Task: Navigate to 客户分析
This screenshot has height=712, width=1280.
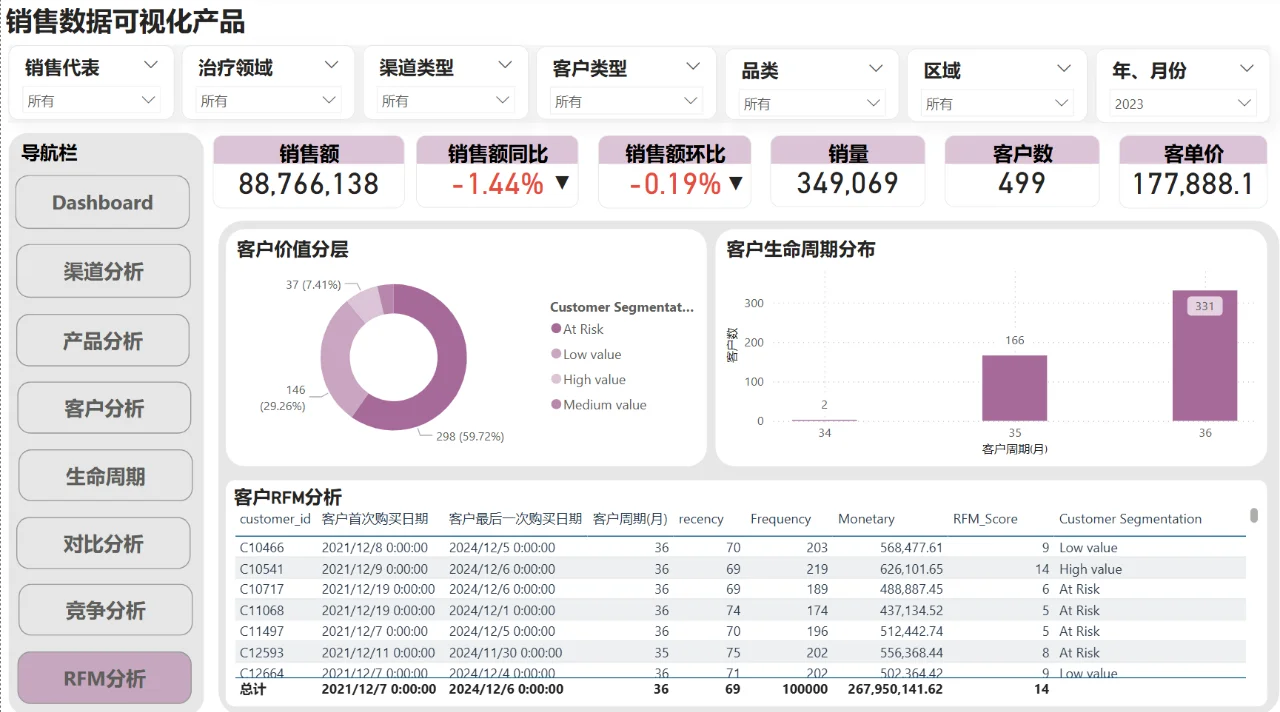Action: point(103,407)
